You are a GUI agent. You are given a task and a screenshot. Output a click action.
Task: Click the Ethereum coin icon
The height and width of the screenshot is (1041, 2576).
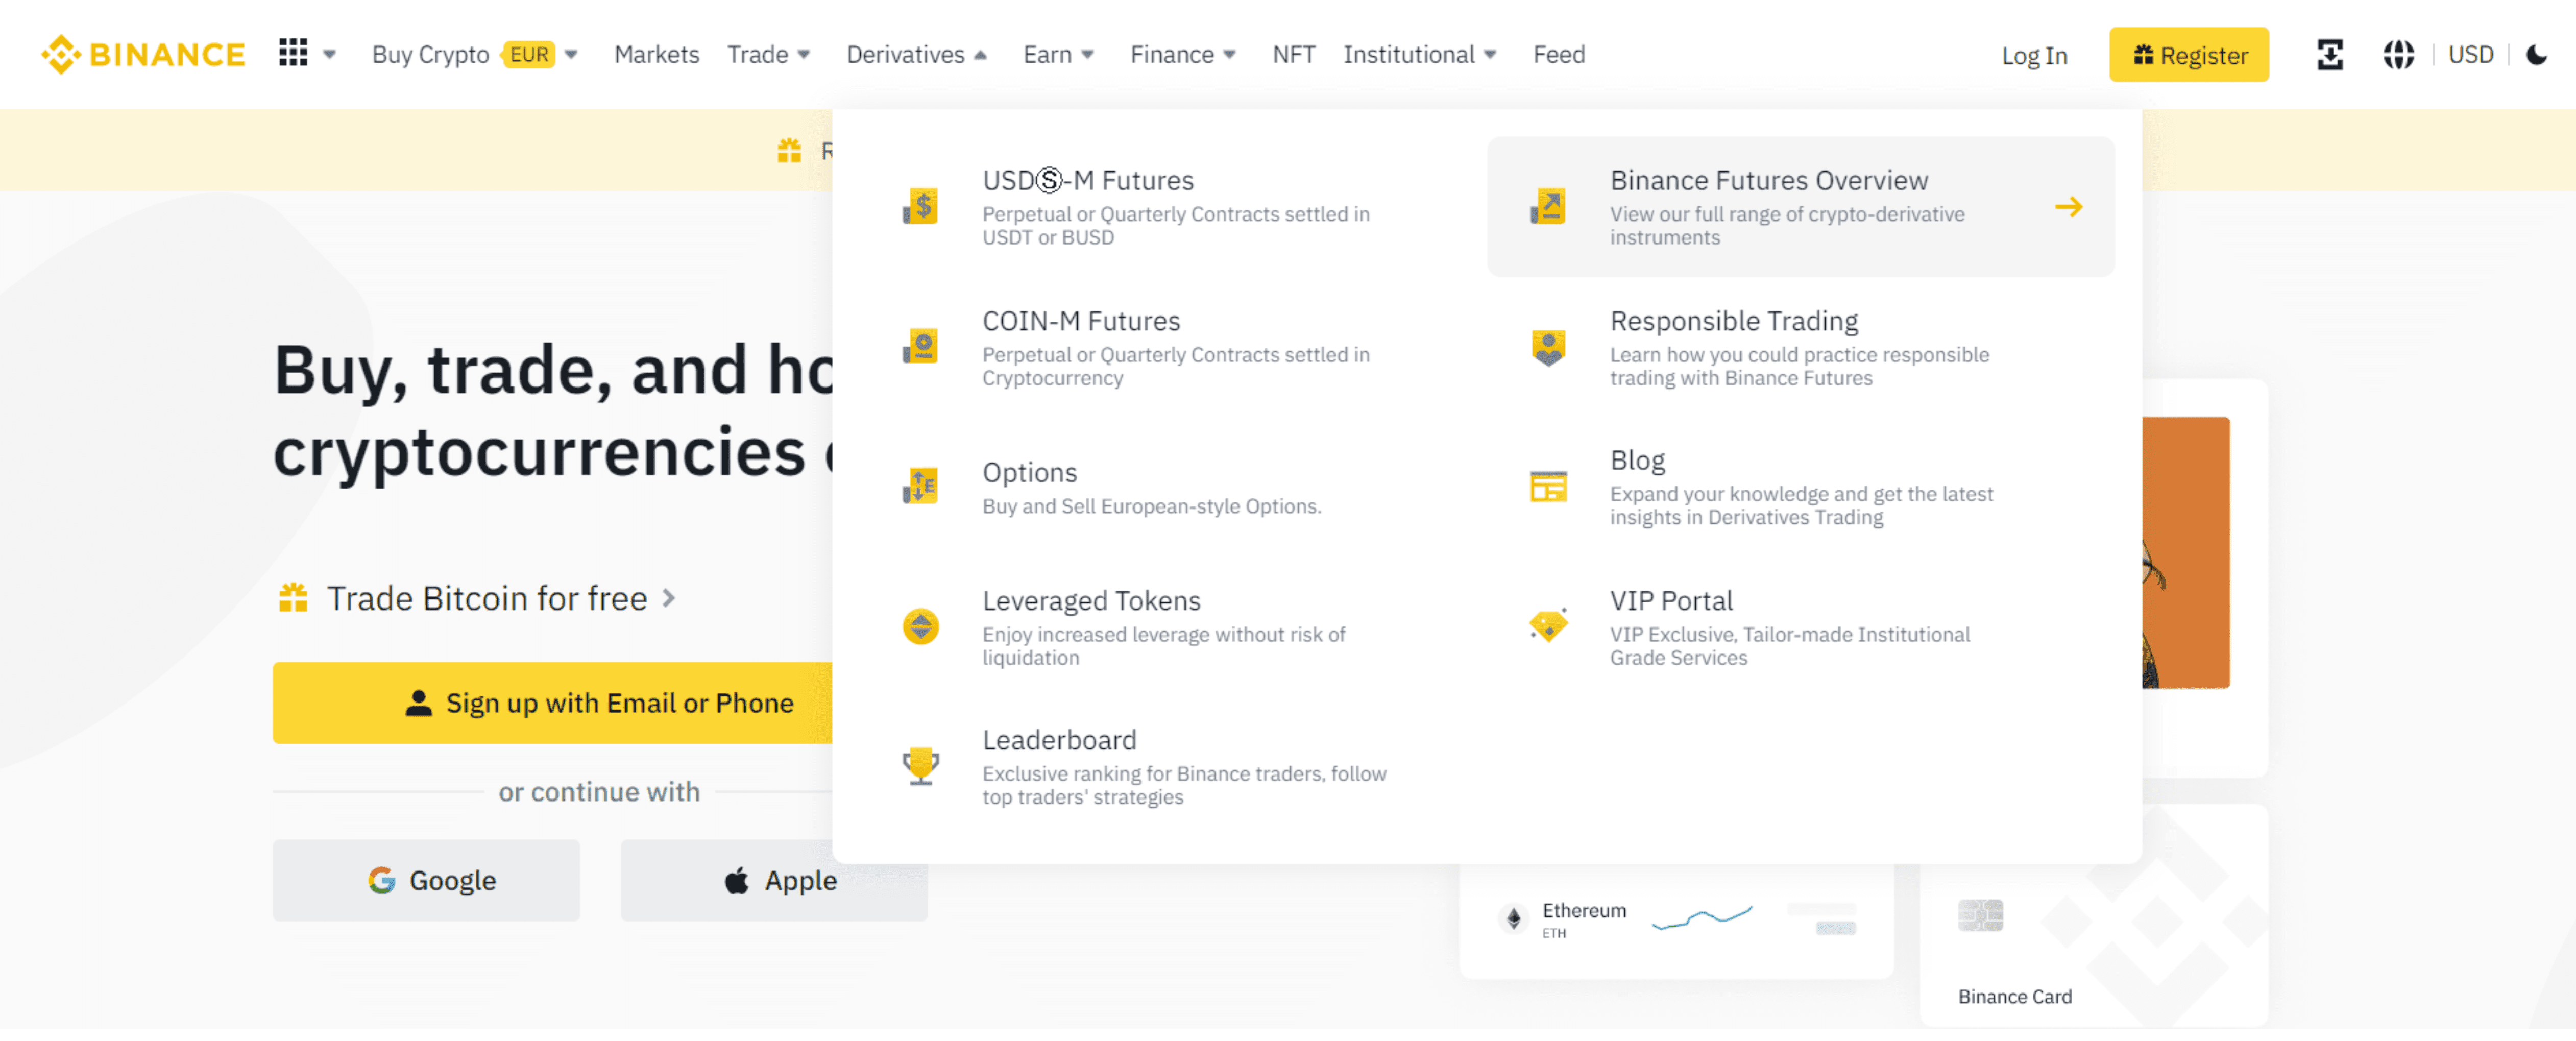[x=1513, y=918]
